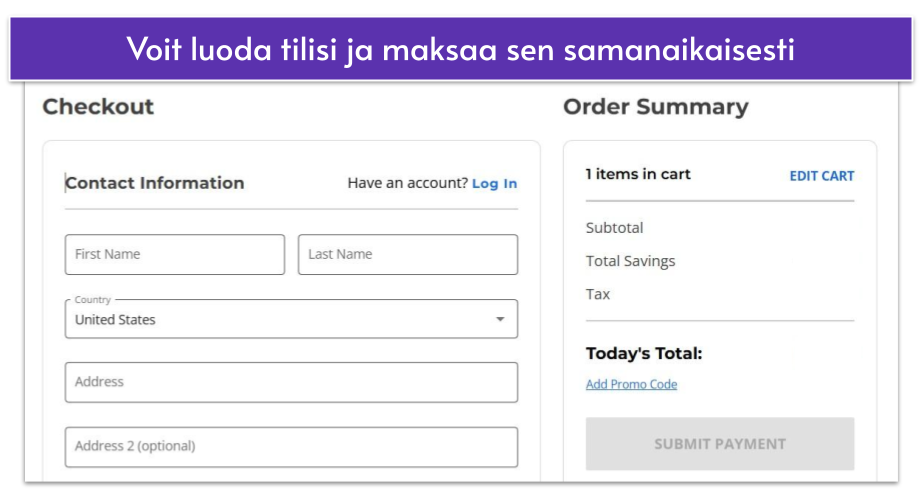Click the Total Savings line
Viewport: 924px width, 494px height.
[x=630, y=261]
